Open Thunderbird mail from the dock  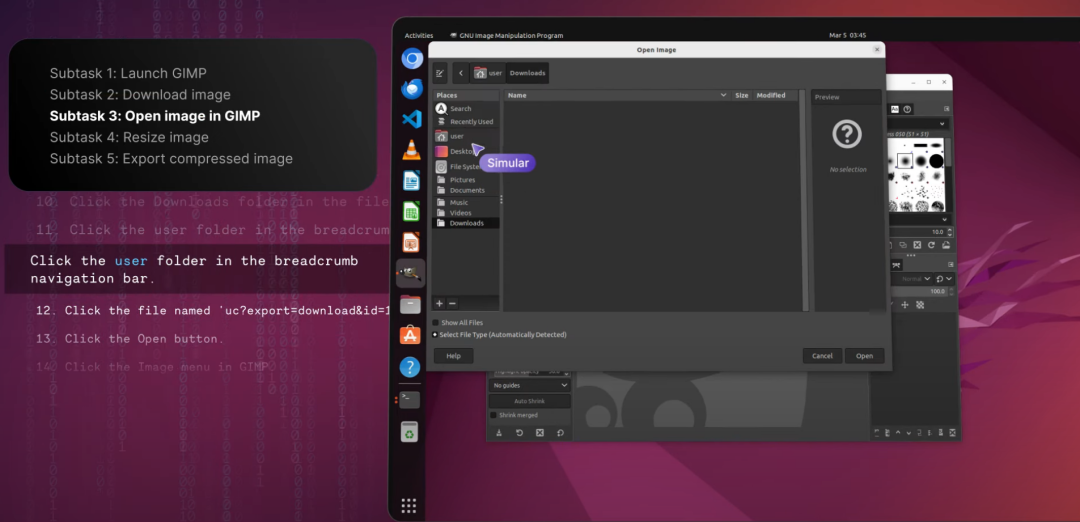point(411,89)
